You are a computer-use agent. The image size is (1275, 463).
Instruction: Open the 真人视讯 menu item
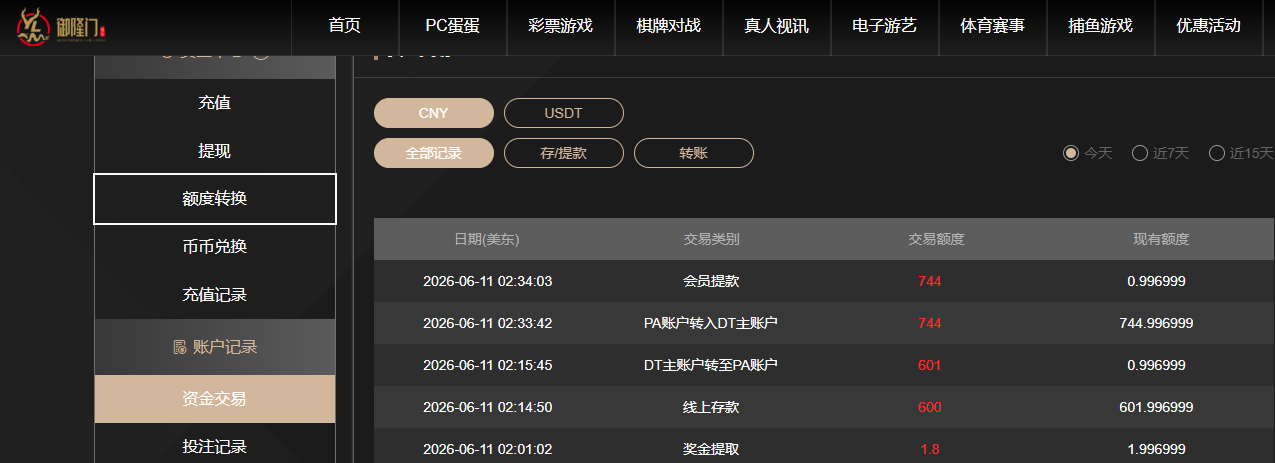click(x=777, y=26)
